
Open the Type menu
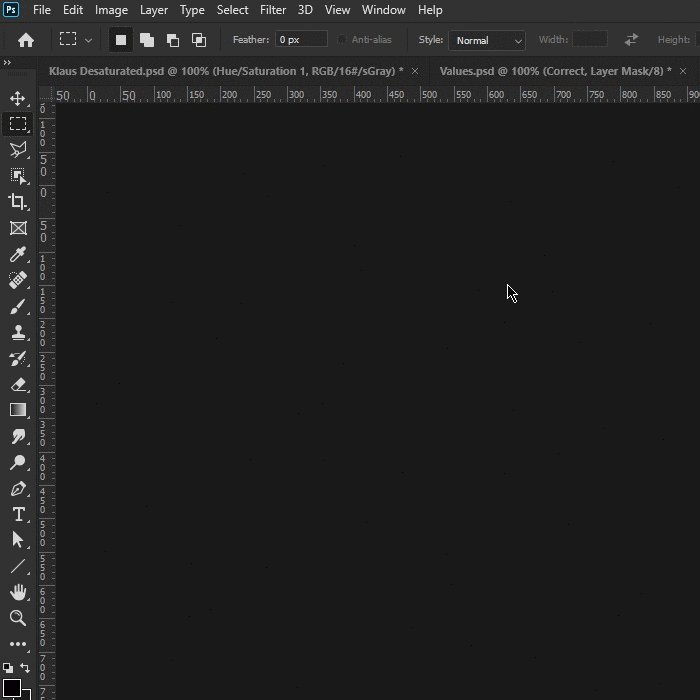(x=192, y=10)
